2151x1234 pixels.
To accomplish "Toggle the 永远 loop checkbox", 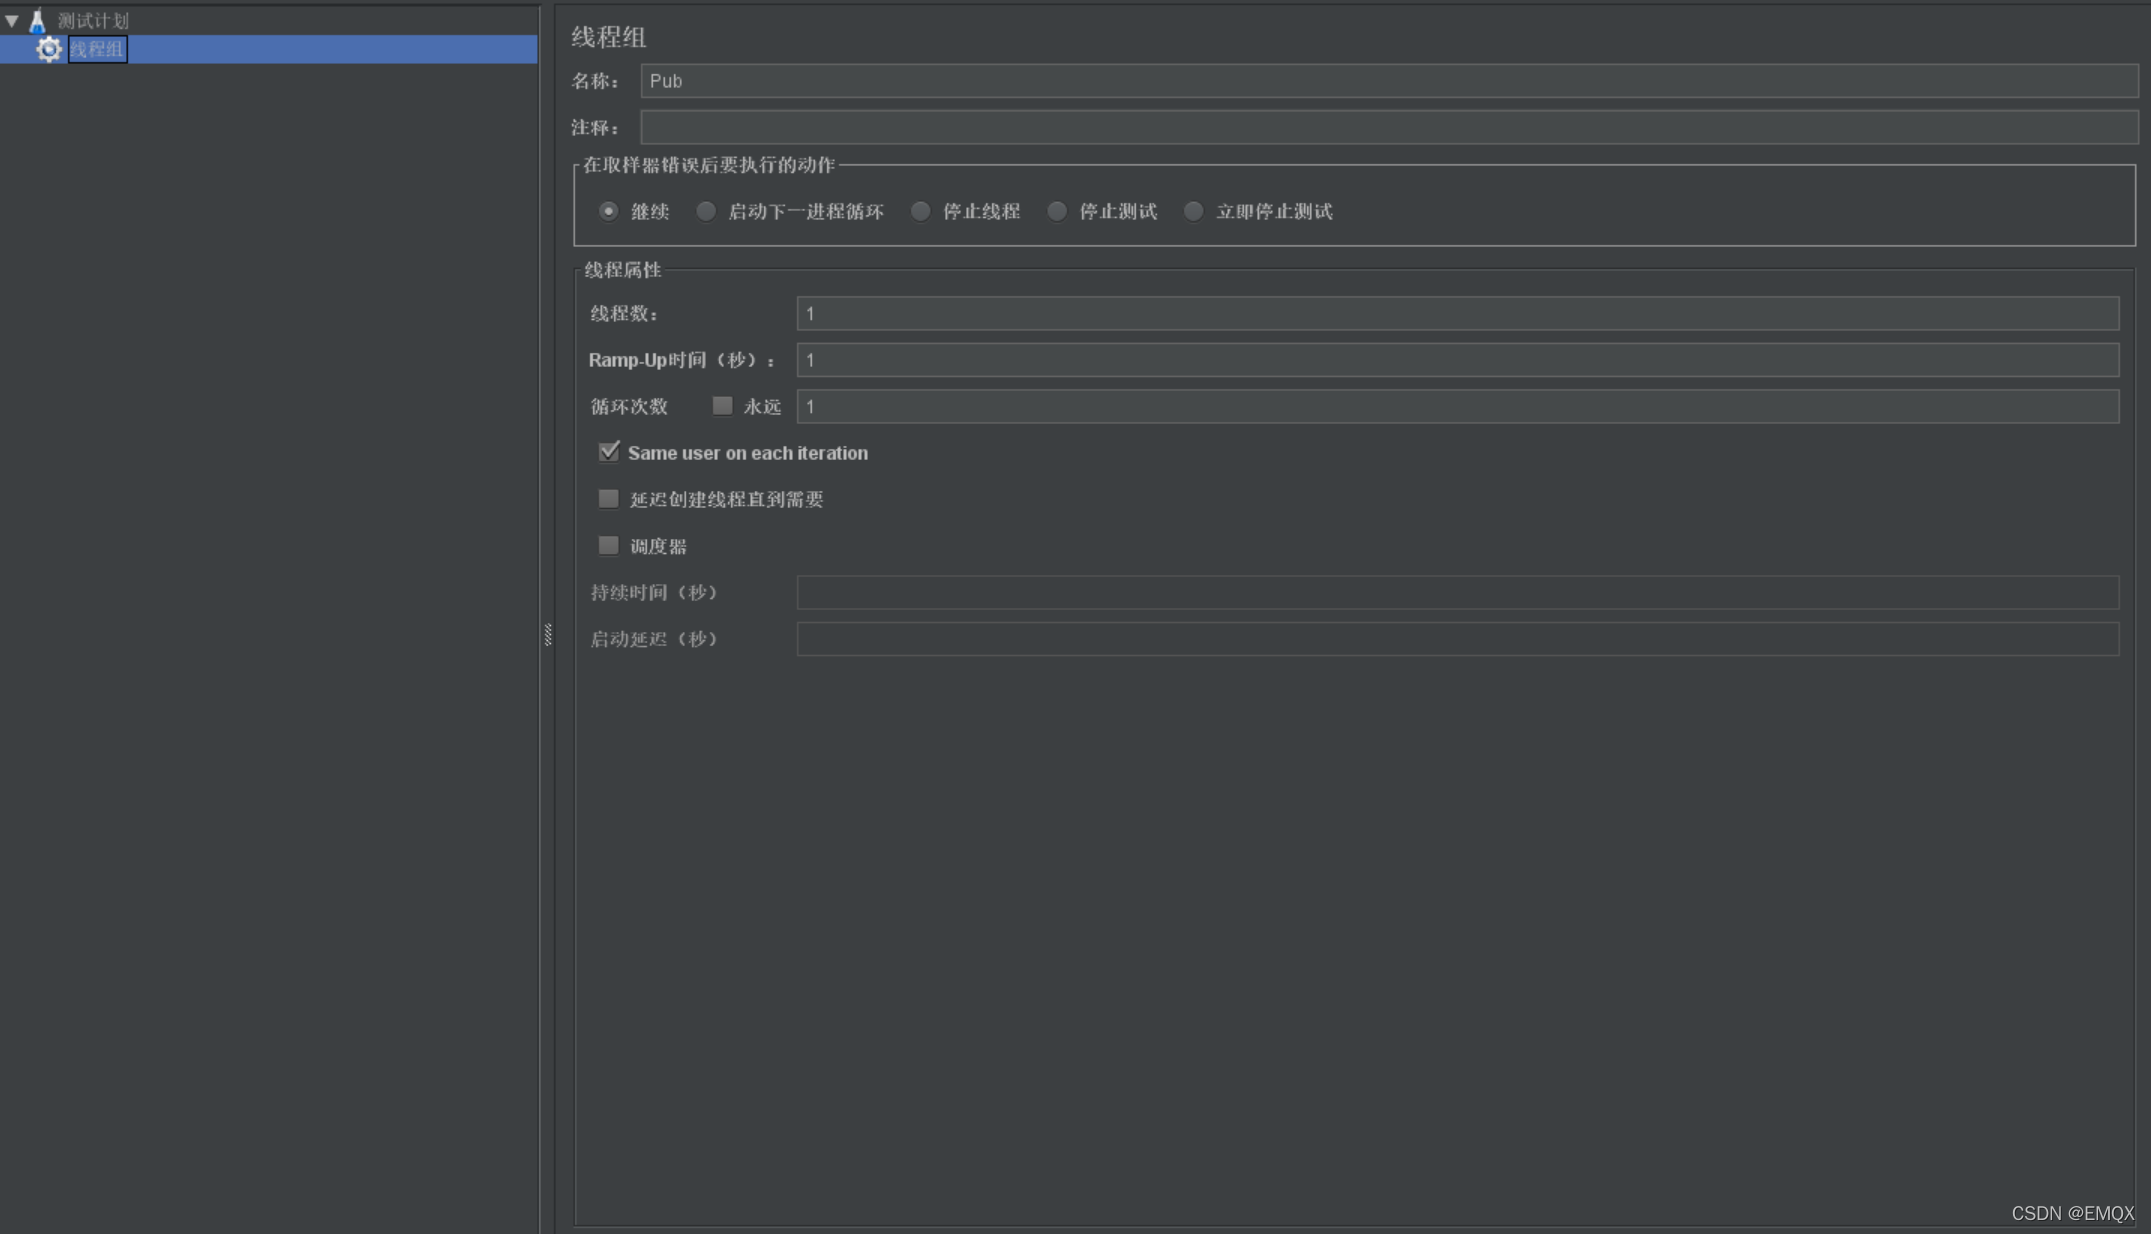I will point(722,405).
